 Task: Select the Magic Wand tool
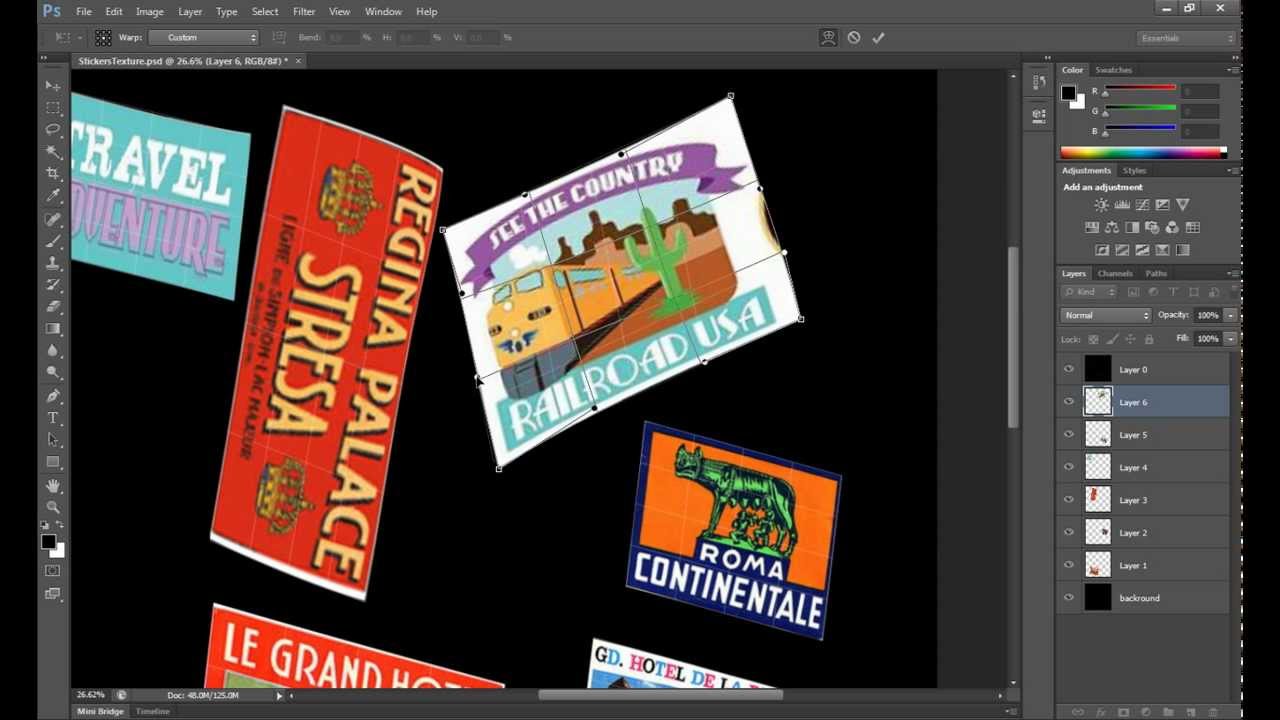click(53, 152)
